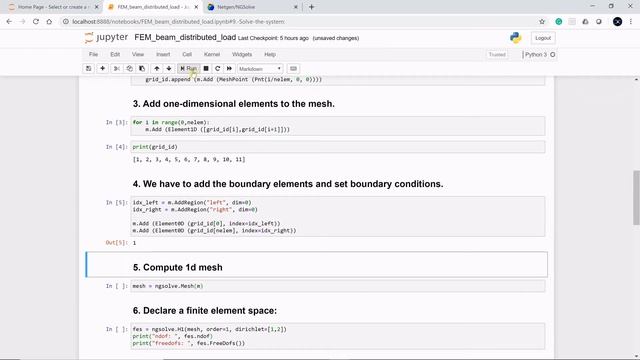Save notebook with the floppy disk icon

pyautogui.click(x=89, y=69)
